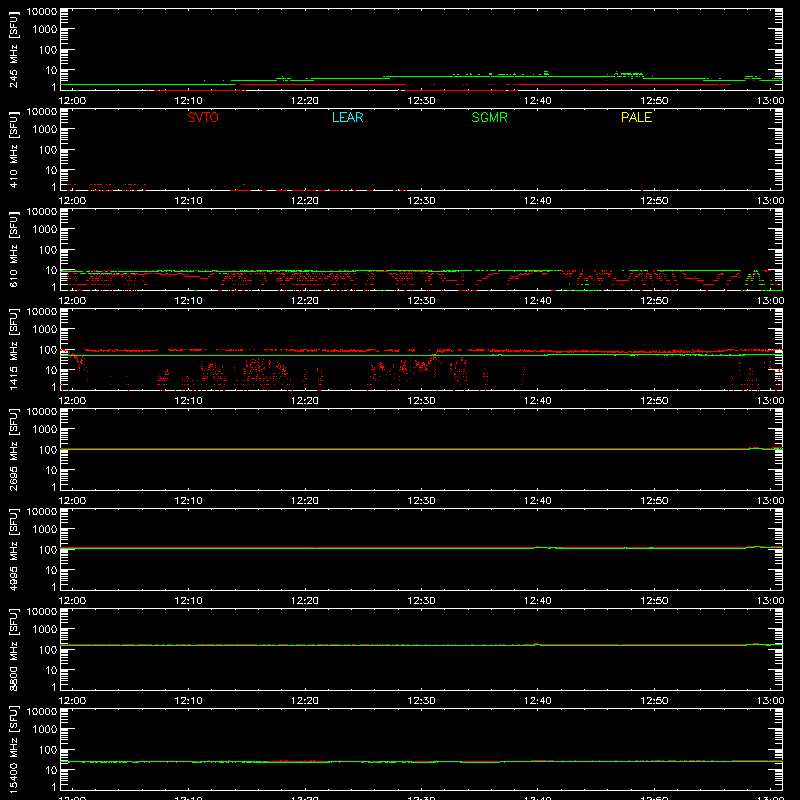Click 12:10 time label below 1415 MHz plot
Viewport: 800px width, 800px height.
(188, 401)
